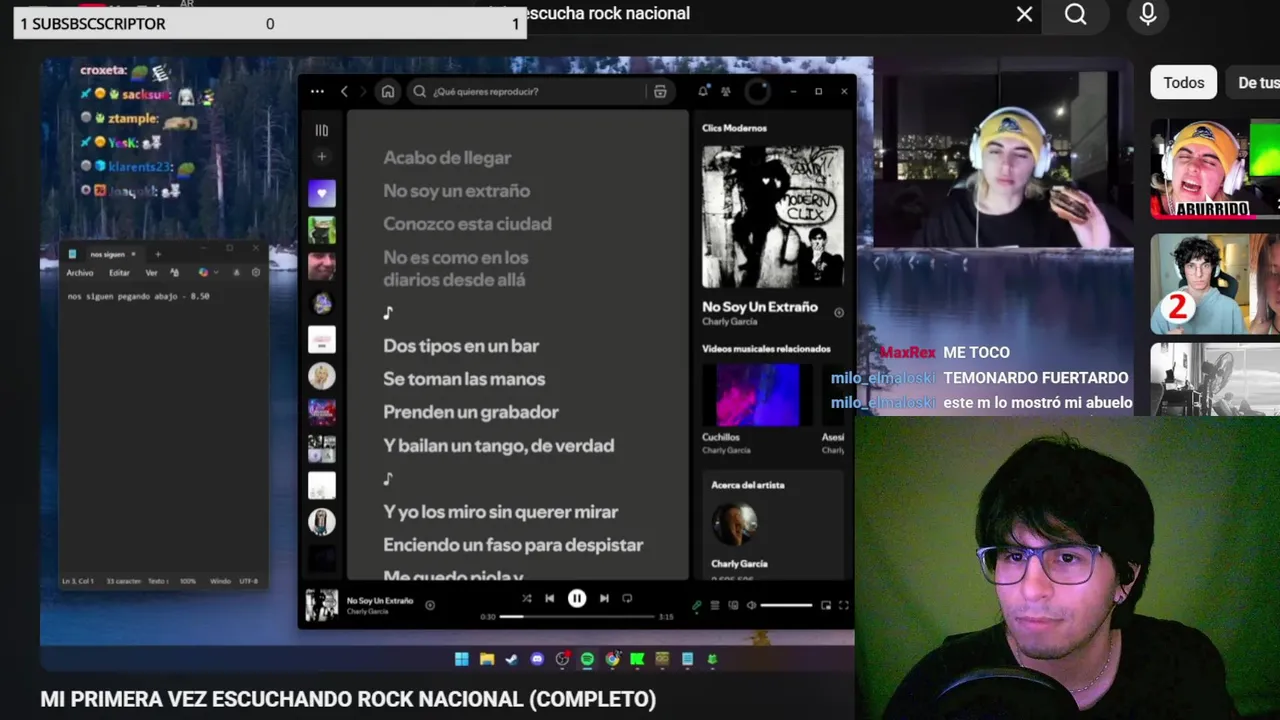Go back with Spotify's left arrow
Image resolution: width=1280 pixels, height=720 pixels.
pyautogui.click(x=344, y=91)
